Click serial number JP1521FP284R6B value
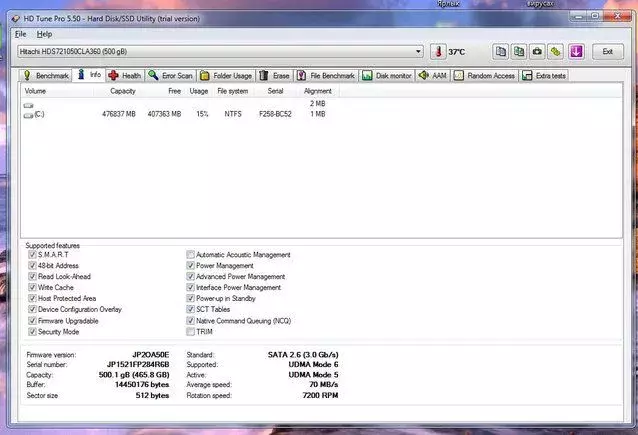Viewport: 638px width, 435px height. click(x=138, y=365)
